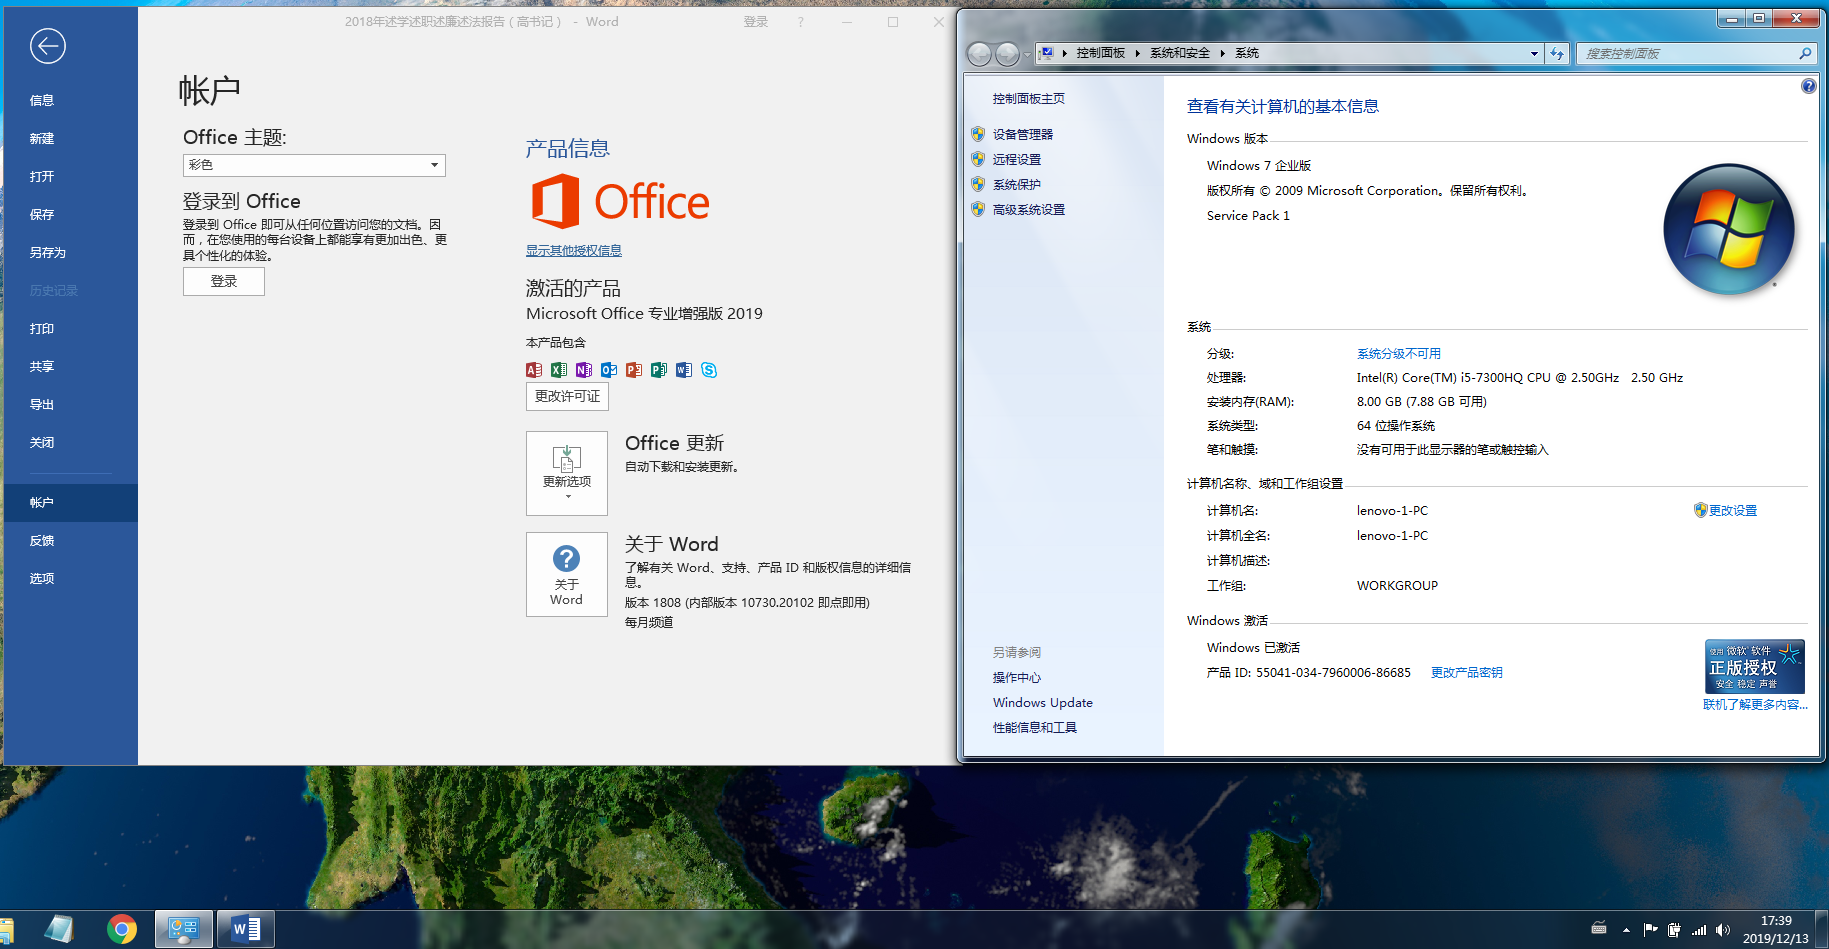Image resolution: width=1829 pixels, height=949 pixels.
Task: Show hidden system tray icons
Action: [x=1626, y=930]
